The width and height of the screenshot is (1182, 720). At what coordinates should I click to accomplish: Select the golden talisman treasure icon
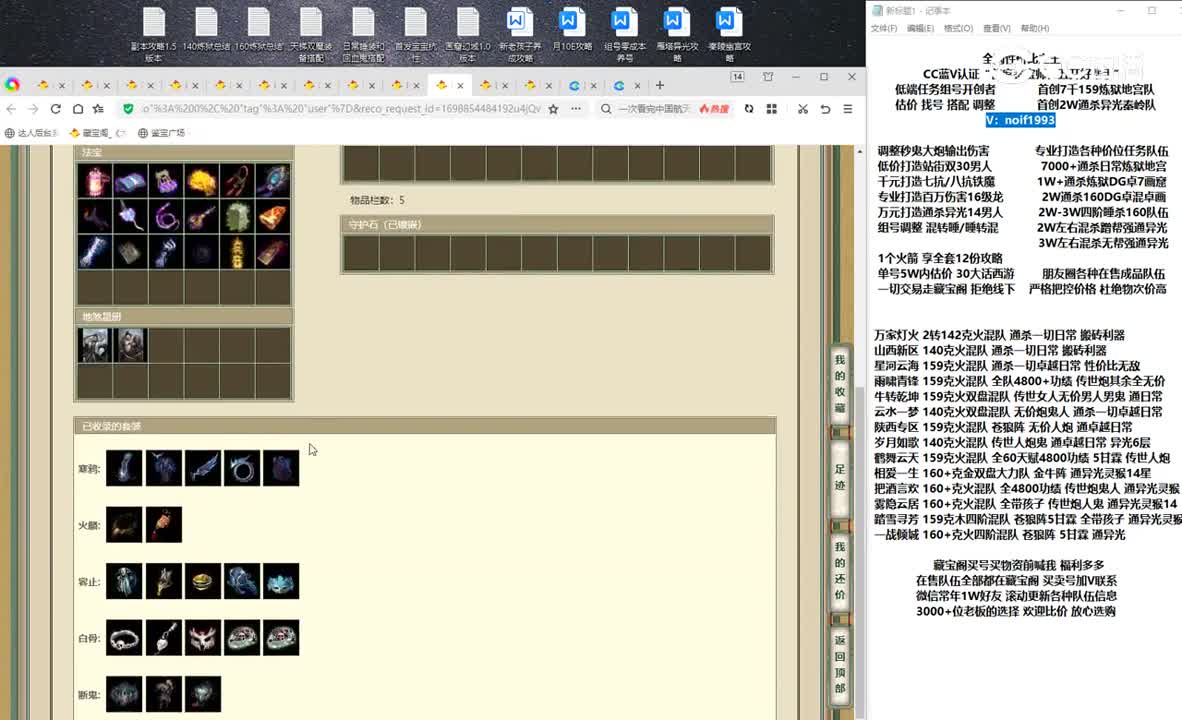pyautogui.click(x=237, y=253)
